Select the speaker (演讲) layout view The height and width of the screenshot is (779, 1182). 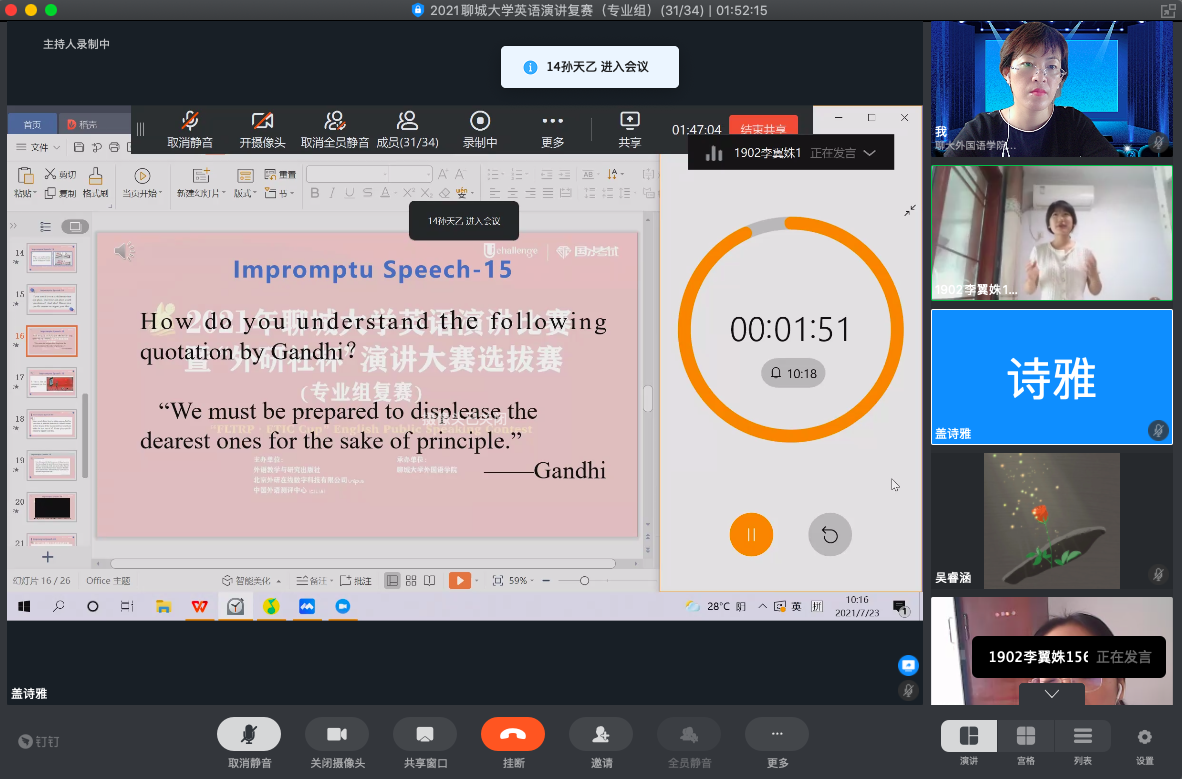pyautogui.click(x=968, y=737)
